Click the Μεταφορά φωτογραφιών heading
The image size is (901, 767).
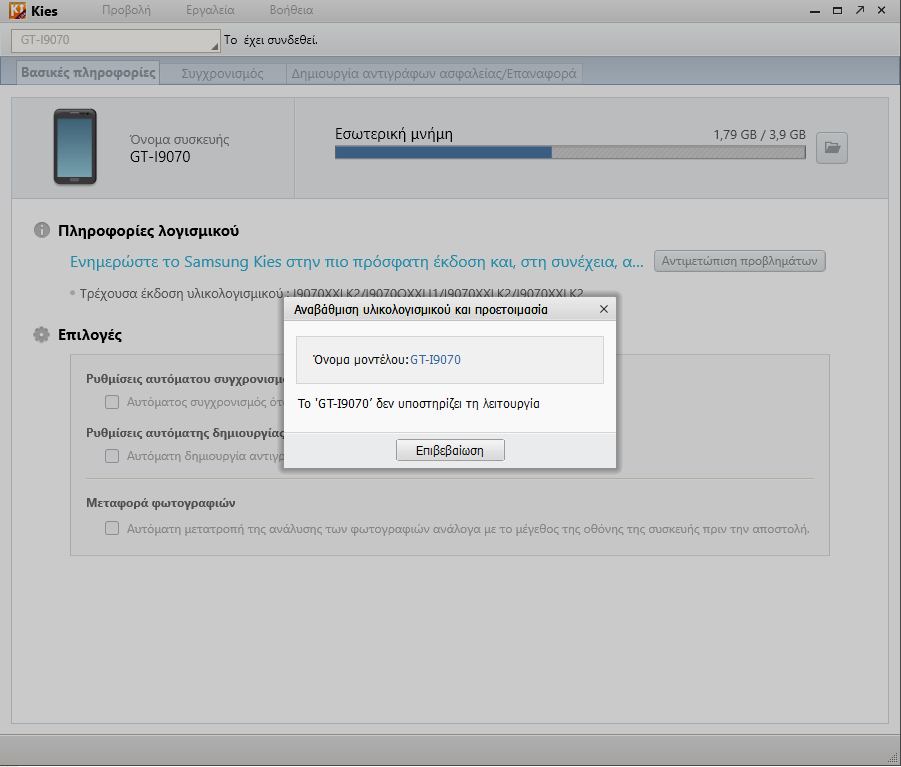pos(161,503)
